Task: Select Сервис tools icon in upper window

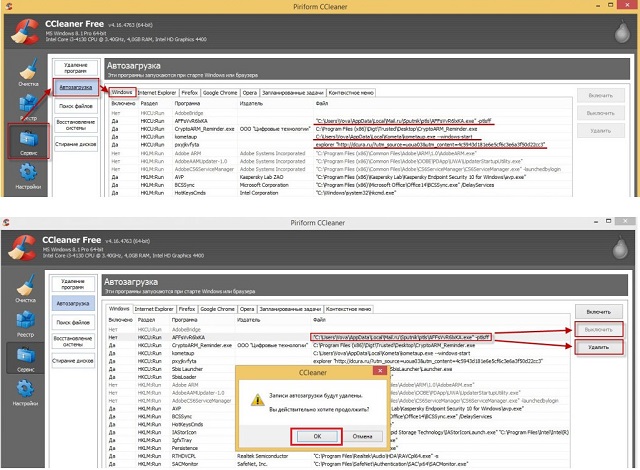Action: pyautogui.click(x=28, y=141)
